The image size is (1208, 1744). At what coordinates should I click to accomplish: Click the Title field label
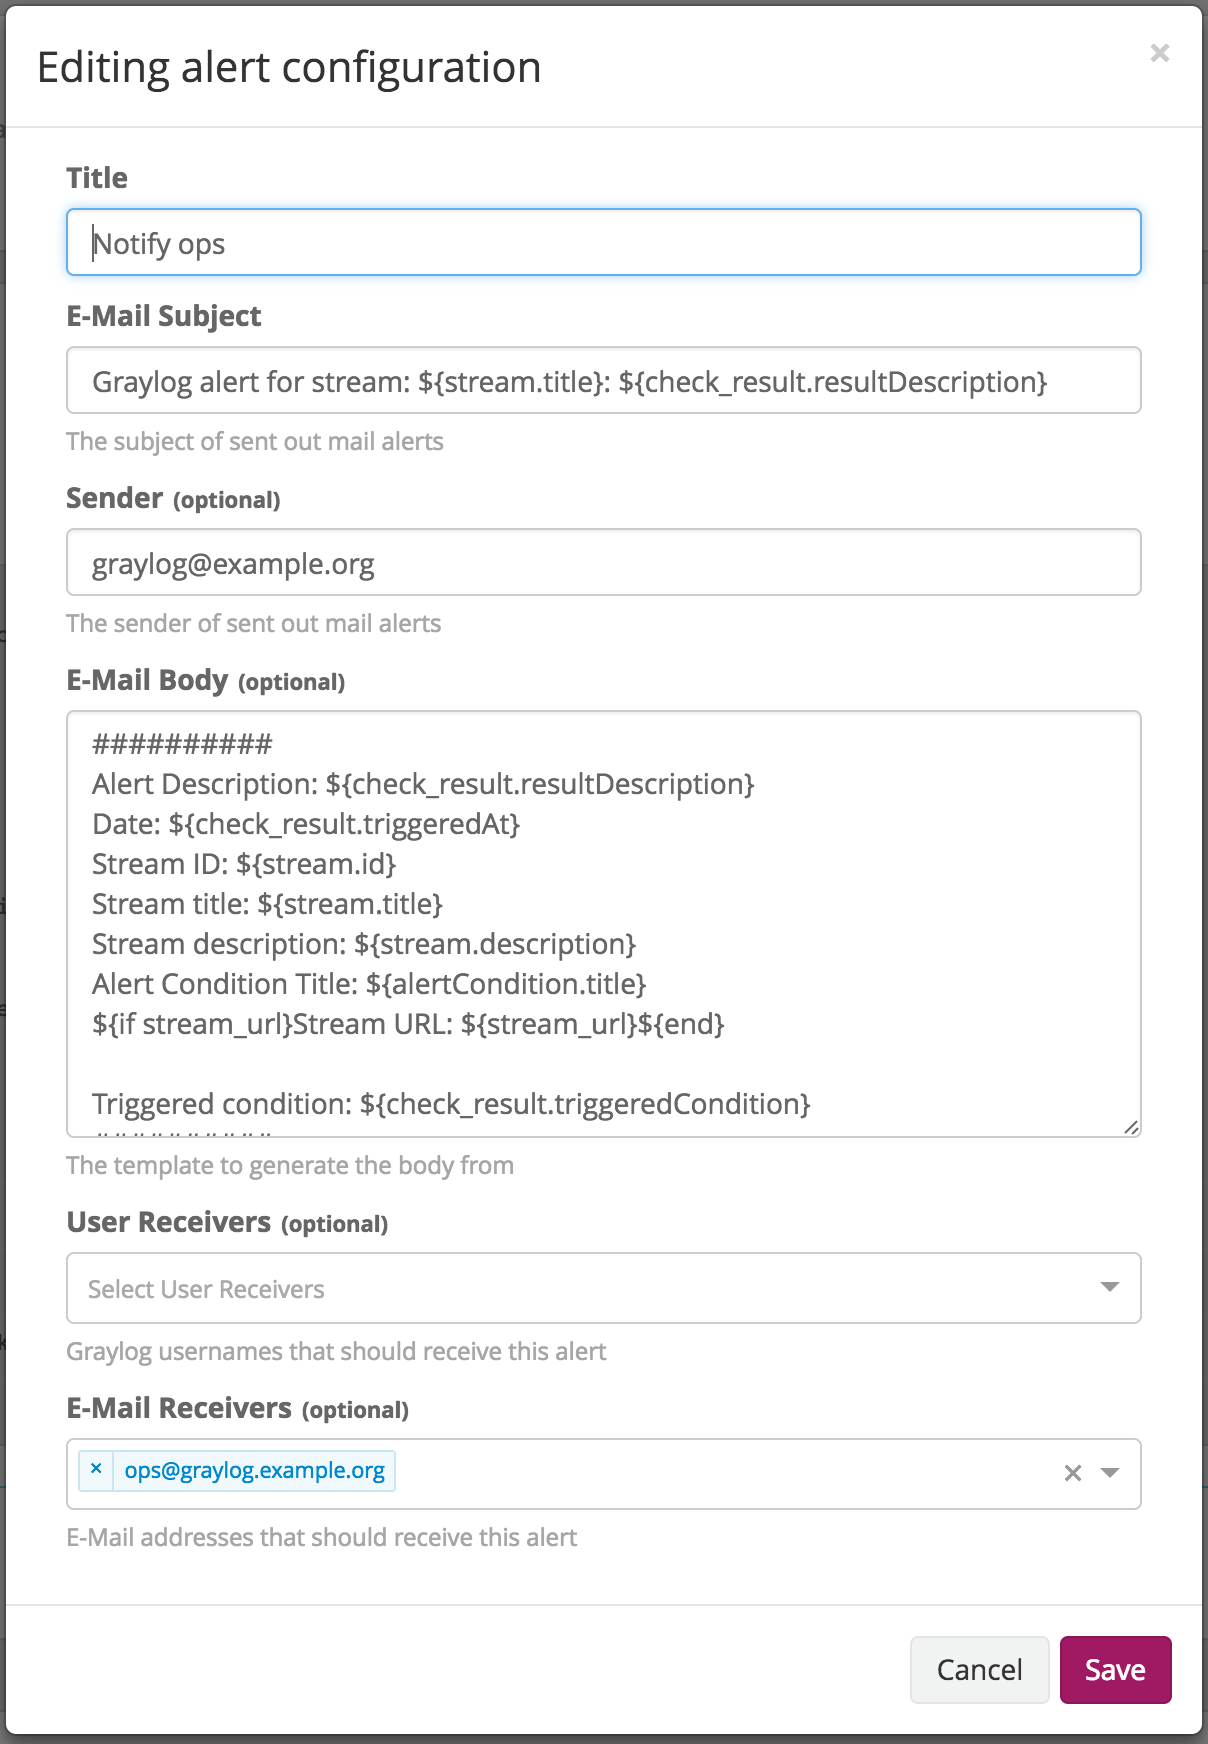97,178
